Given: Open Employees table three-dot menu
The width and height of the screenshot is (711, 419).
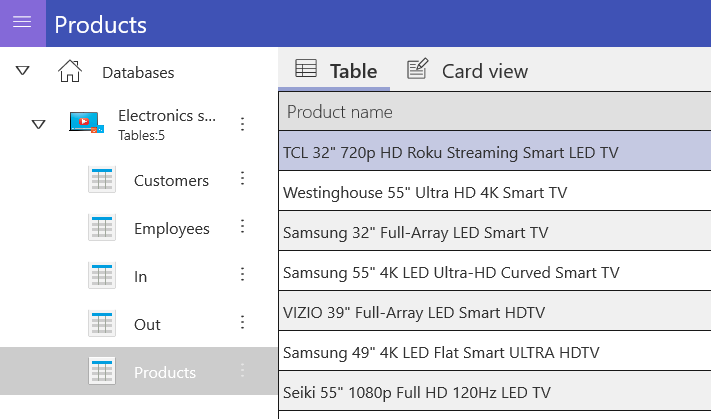Looking at the screenshot, I should click(243, 226).
